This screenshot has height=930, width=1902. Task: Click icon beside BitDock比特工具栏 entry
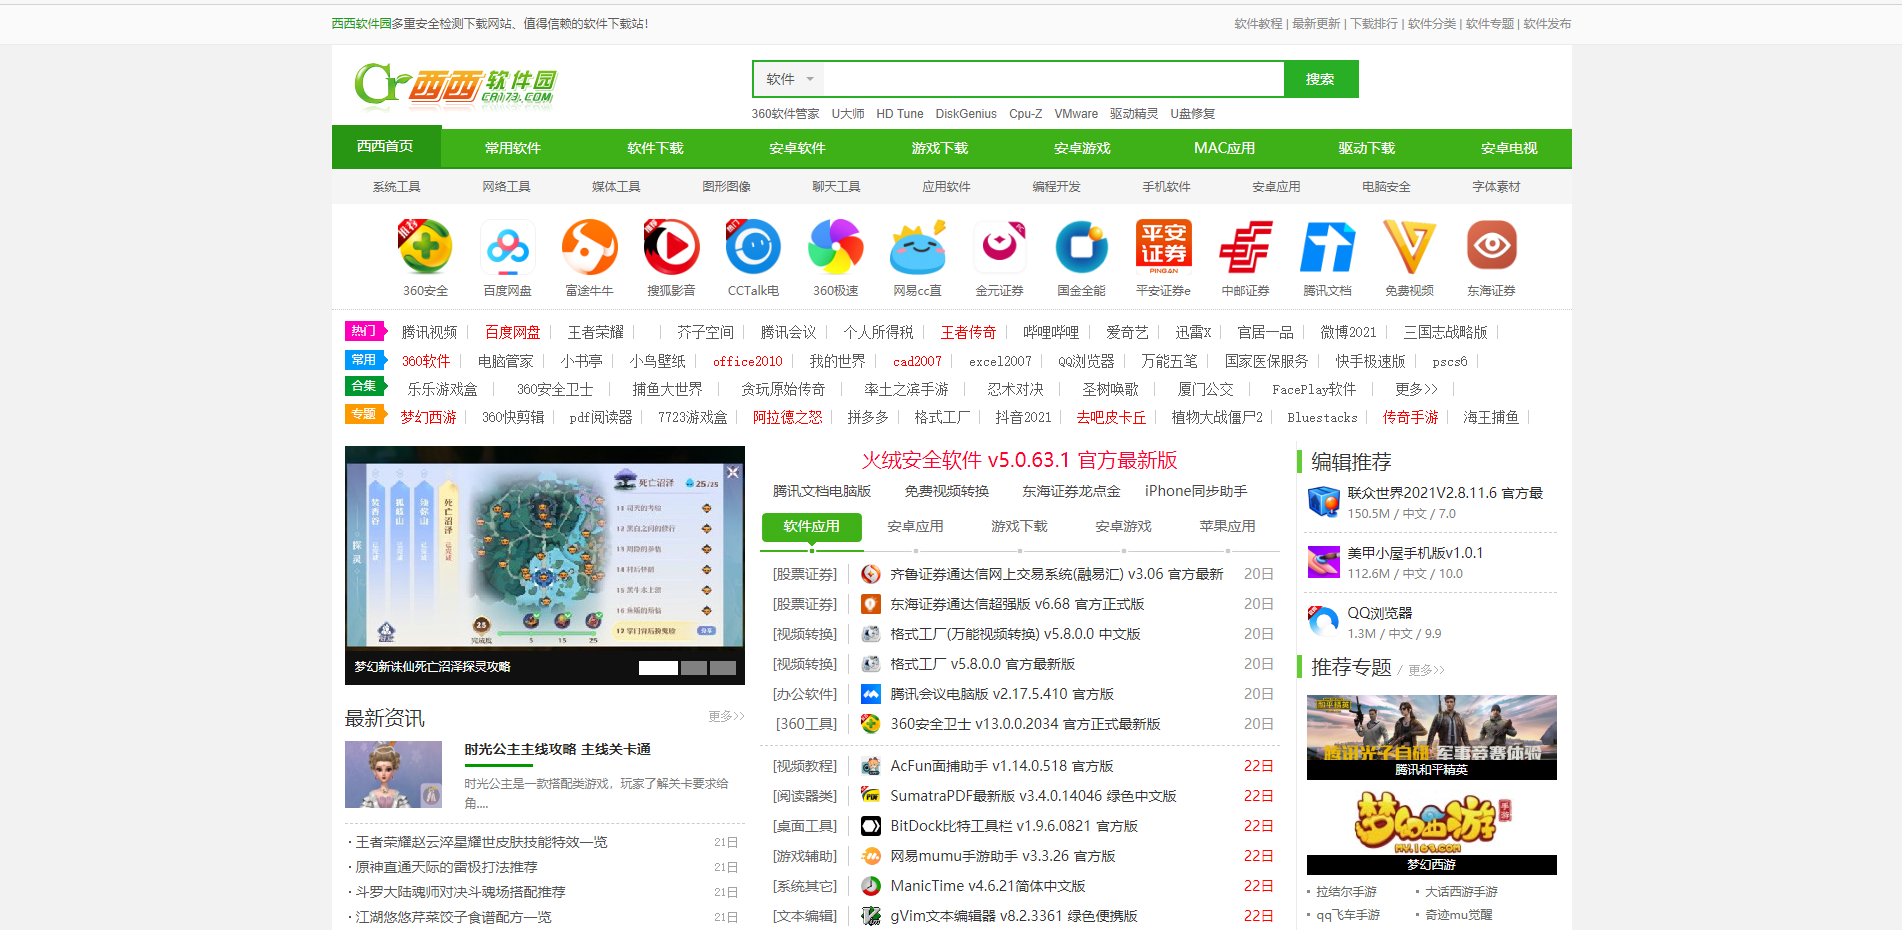click(x=871, y=826)
